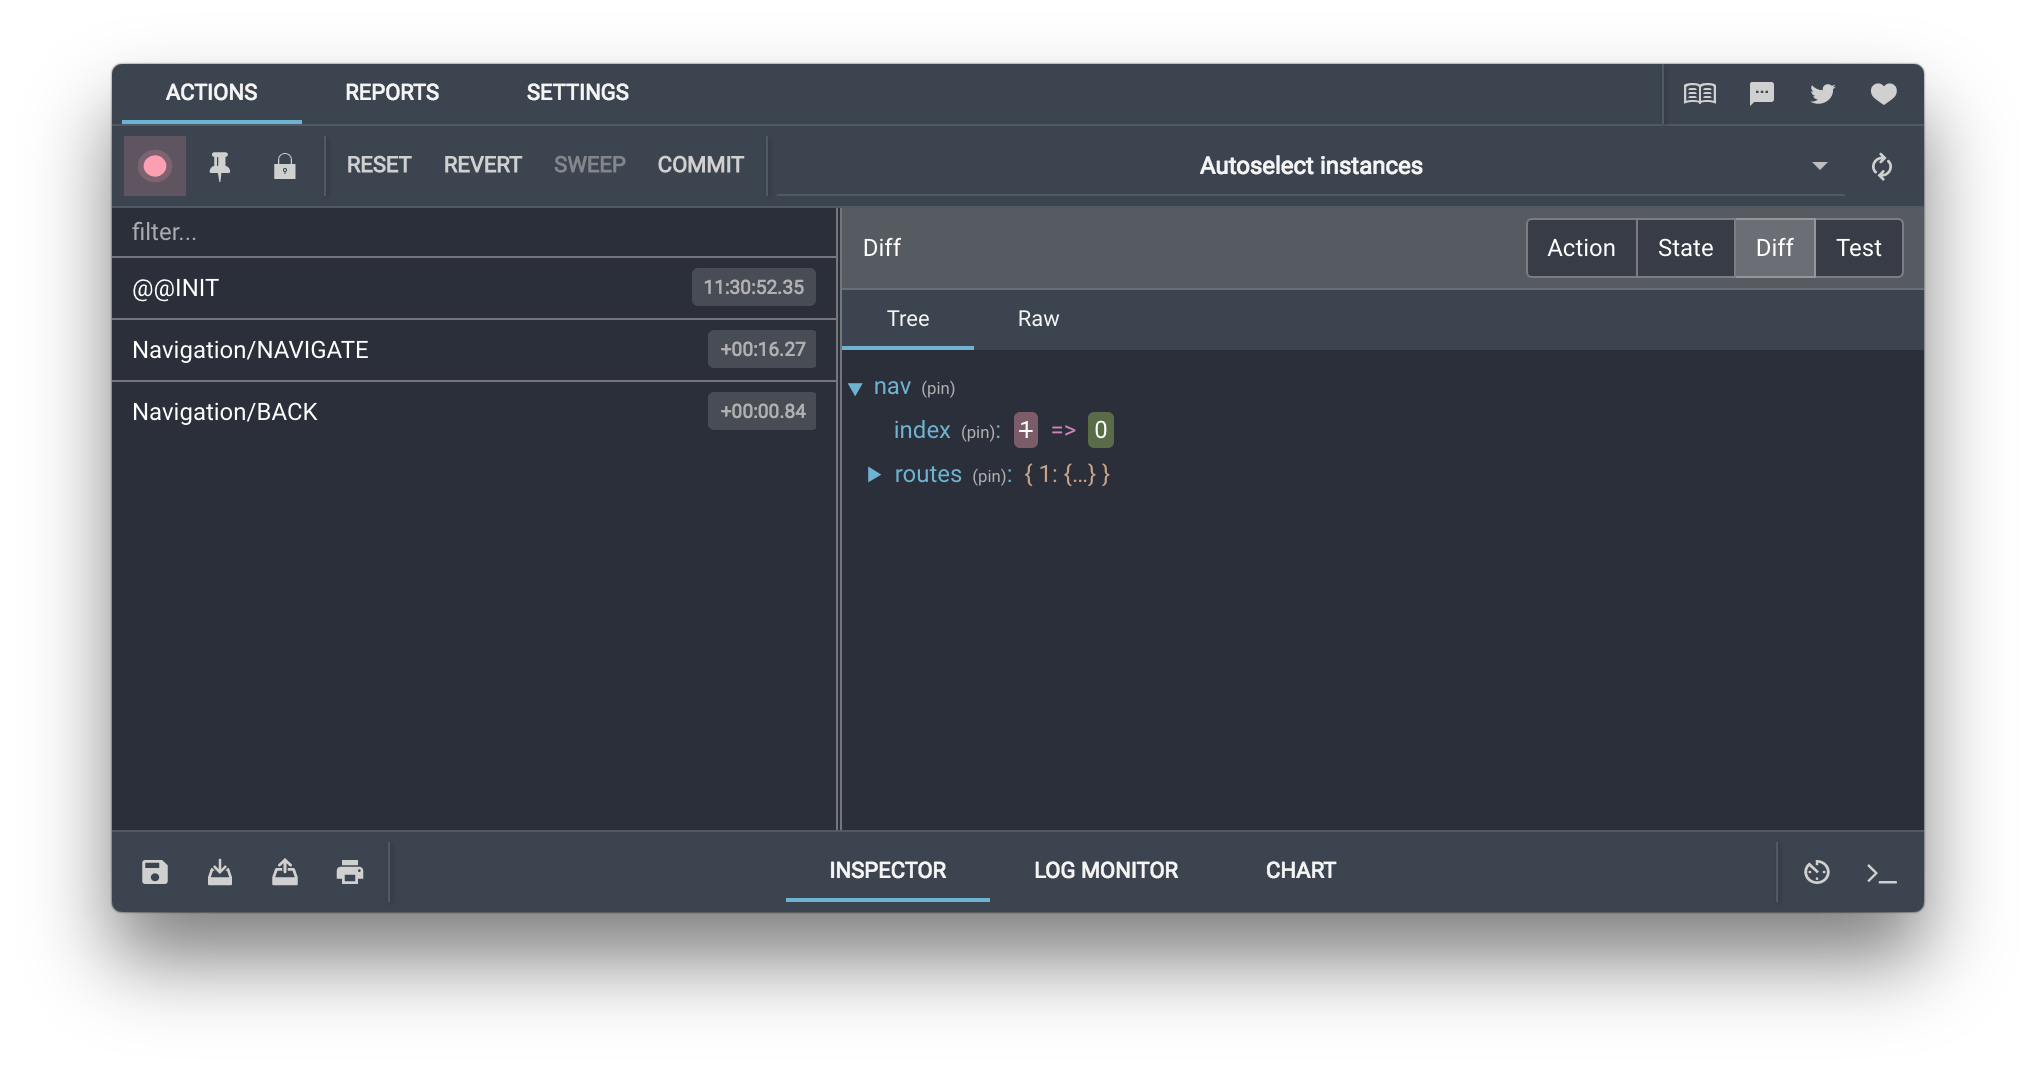
Task: Open the dispatcher terminal icon
Action: click(x=1880, y=871)
